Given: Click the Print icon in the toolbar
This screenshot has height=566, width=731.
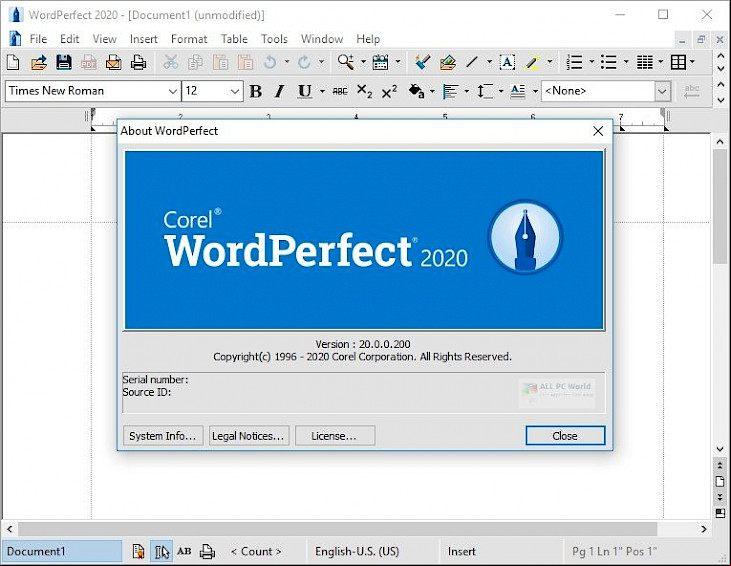Looking at the screenshot, I should click(138, 62).
